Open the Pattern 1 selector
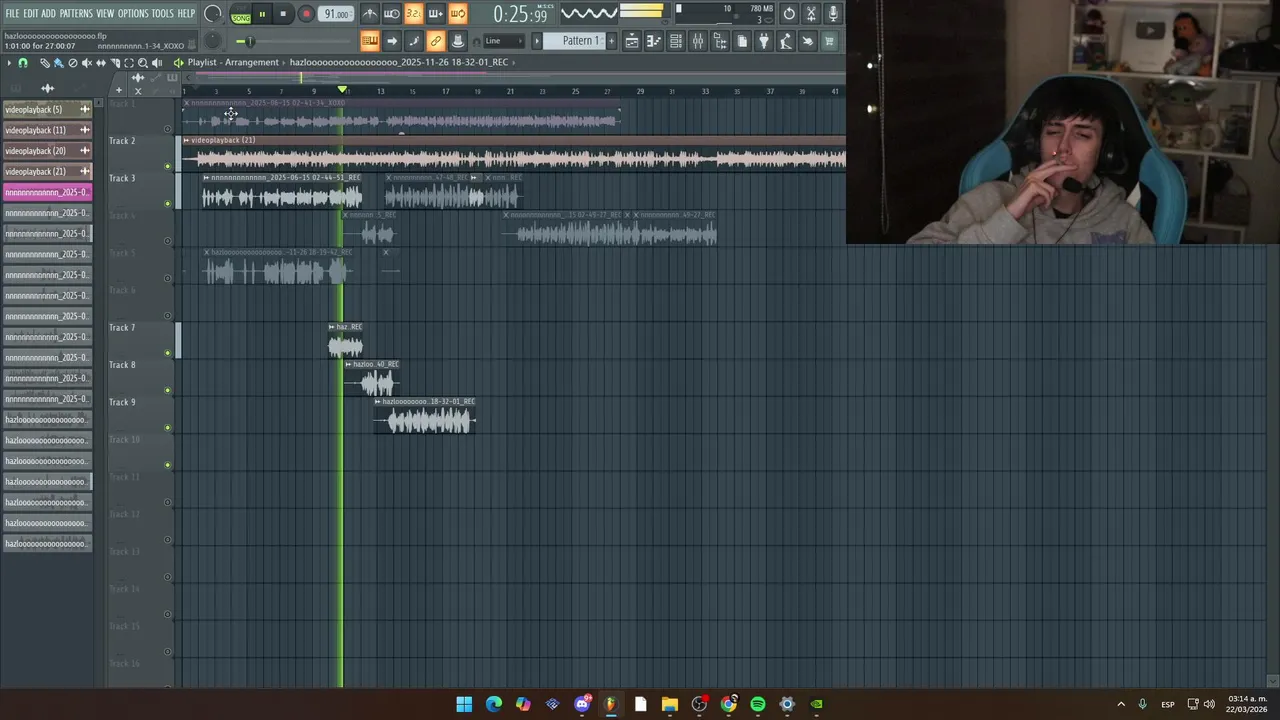Screen dimensions: 1280x720 coord(577,41)
